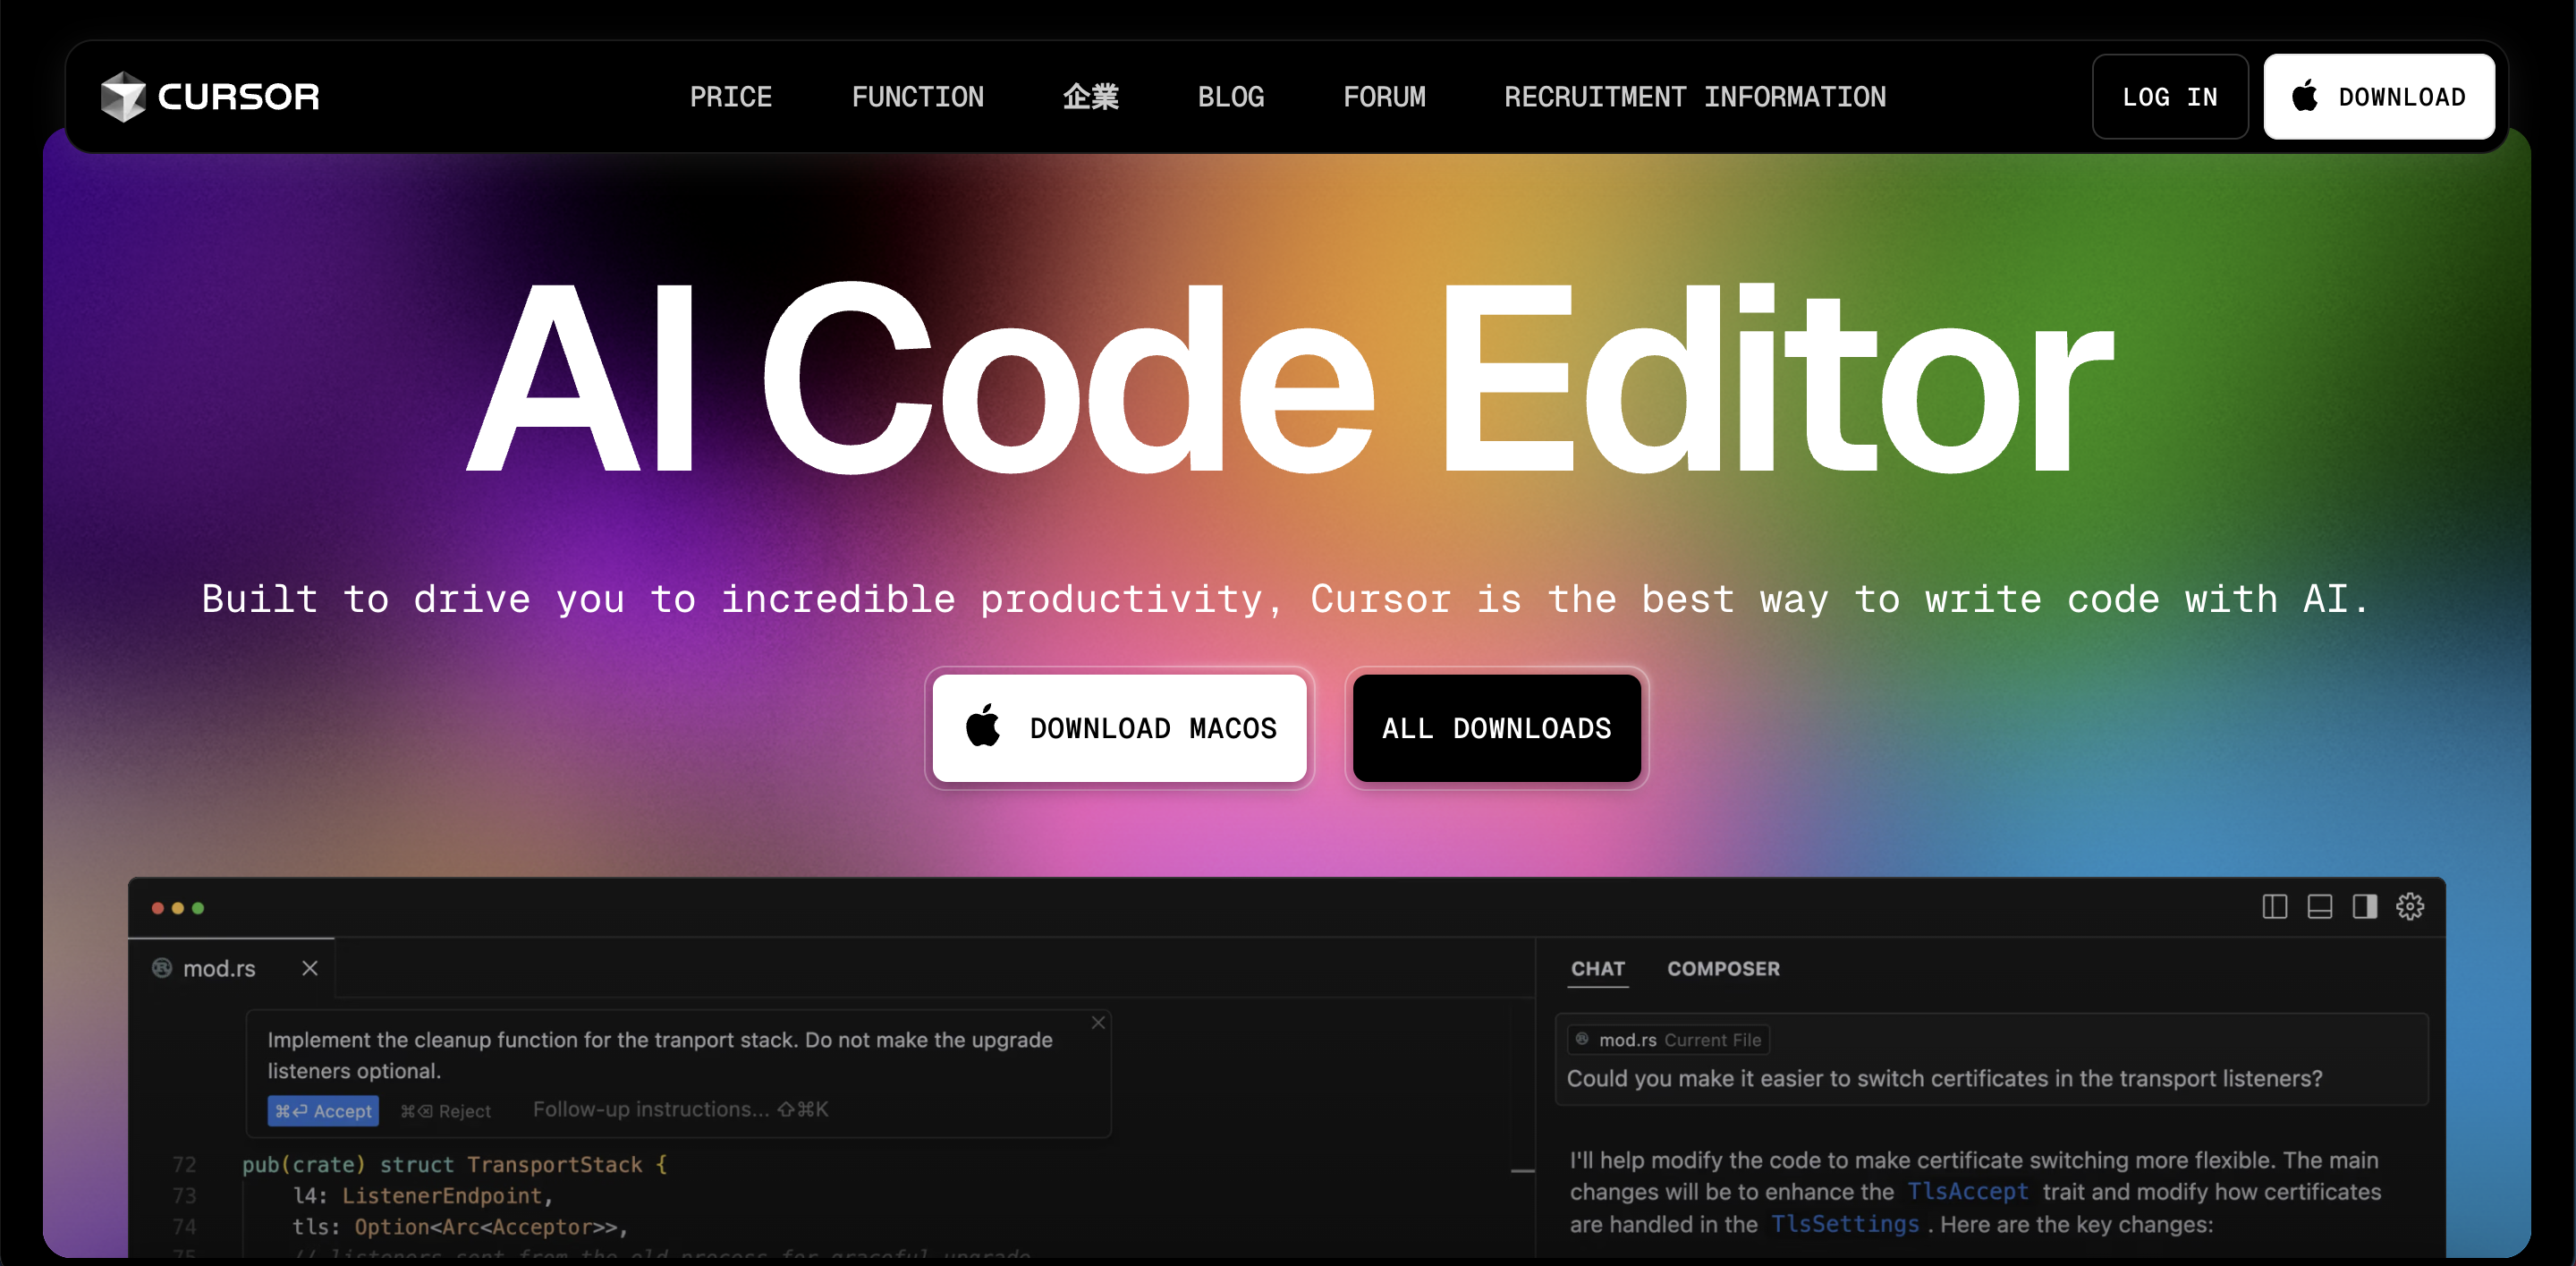This screenshot has width=2576, height=1266.
Task: Toggle the bottom panel layout icon
Action: pyautogui.click(x=2319, y=907)
